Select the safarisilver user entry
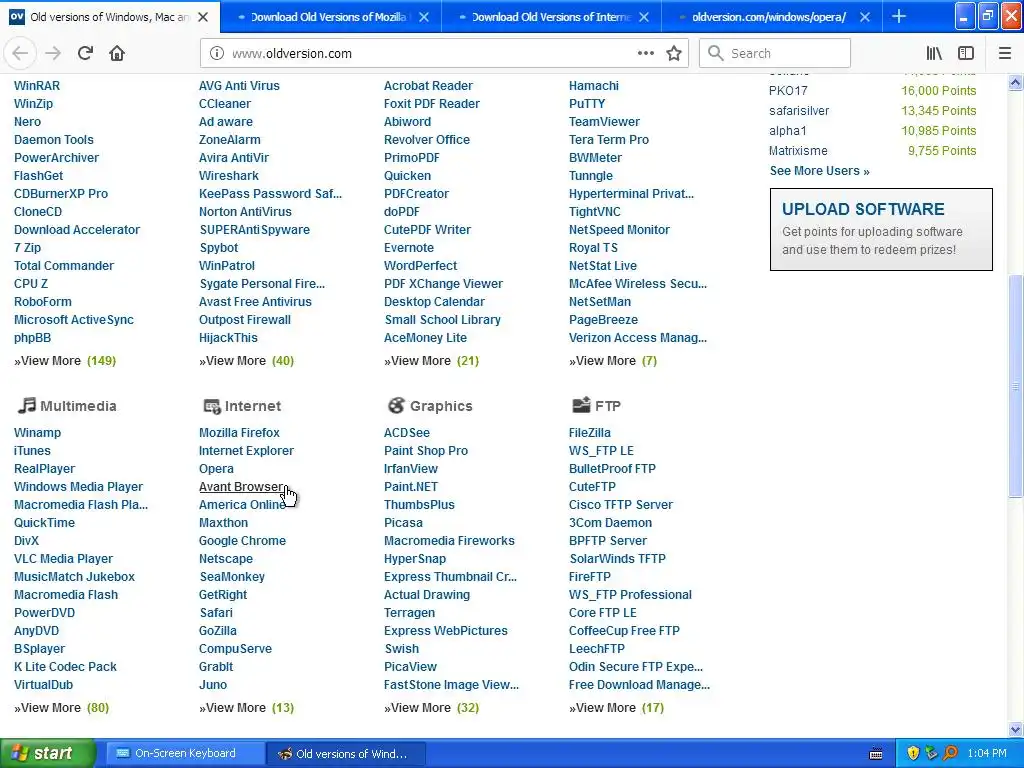The image size is (1024, 768). [x=799, y=111]
